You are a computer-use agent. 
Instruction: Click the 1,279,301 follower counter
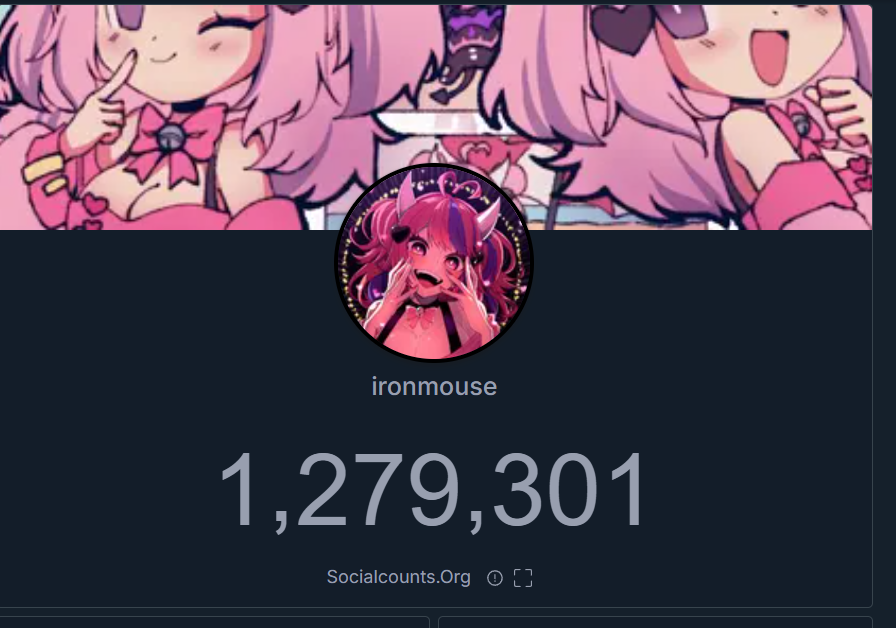pyautogui.click(x=434, y=490)
